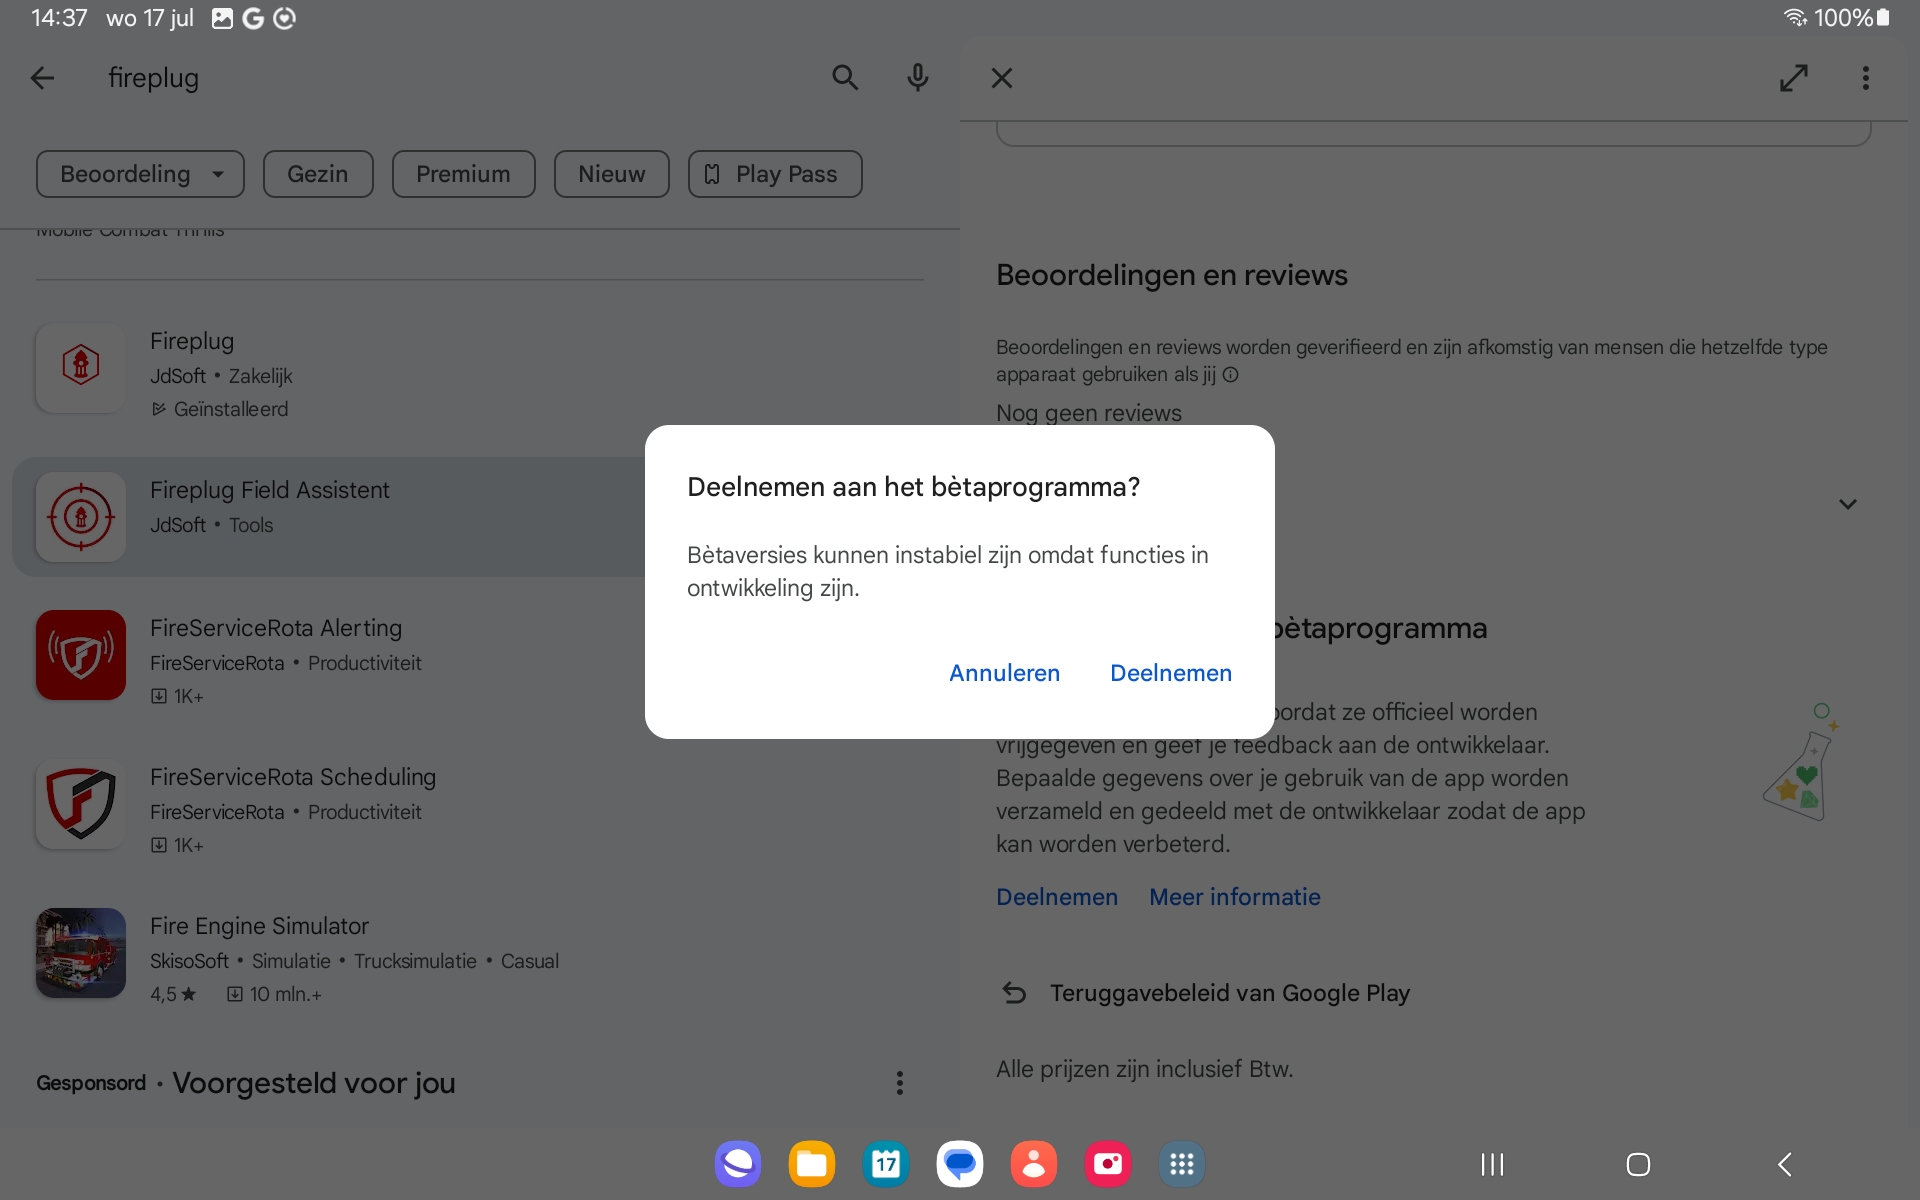Open the overflow menu in the top right
The image size is (1920, 1200).
tap(1866, 78)
